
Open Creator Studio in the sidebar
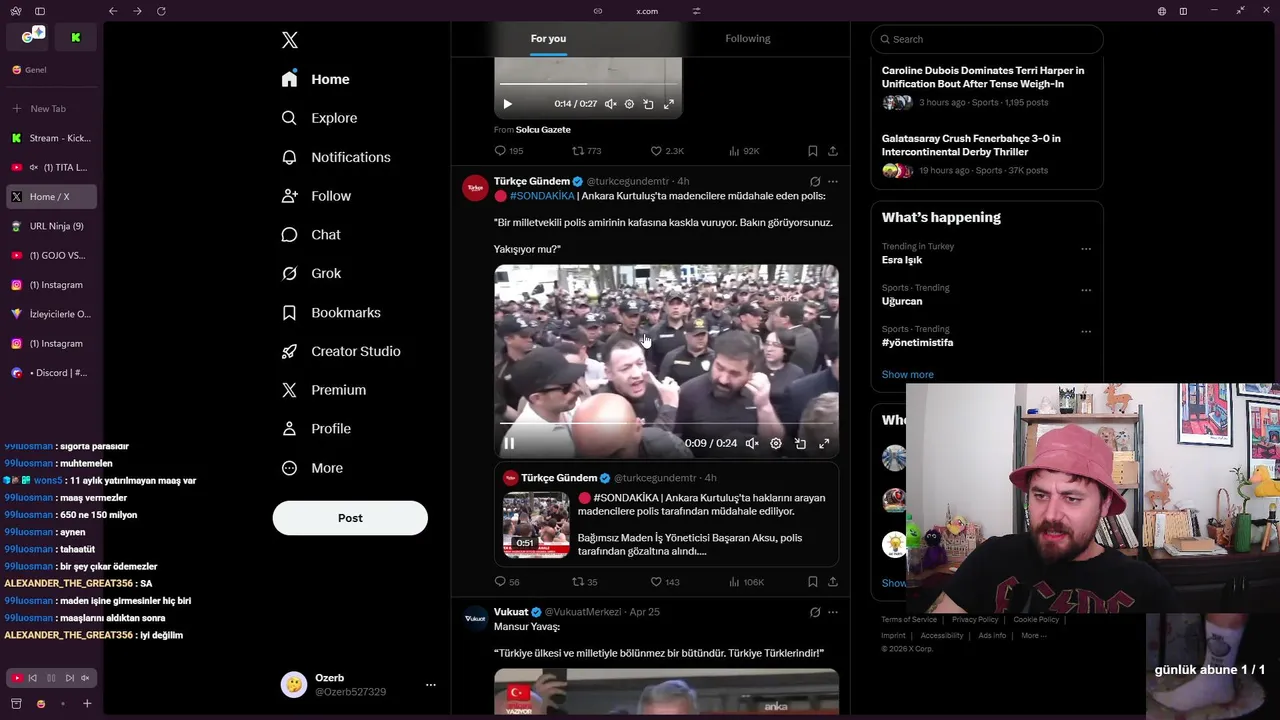point(341,351)
